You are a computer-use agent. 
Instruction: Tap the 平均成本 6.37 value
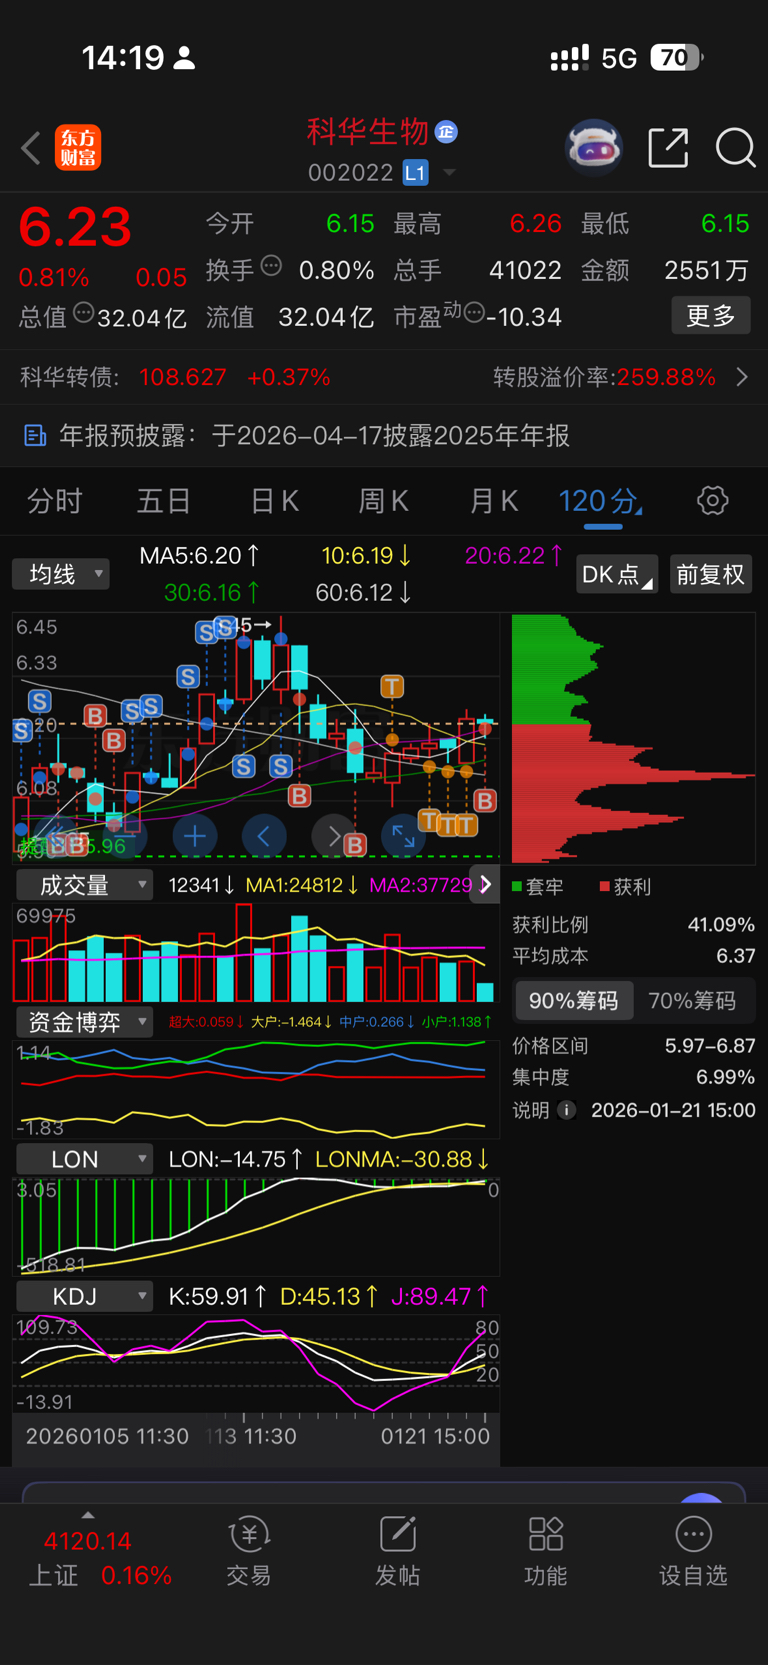click(736, 955)
